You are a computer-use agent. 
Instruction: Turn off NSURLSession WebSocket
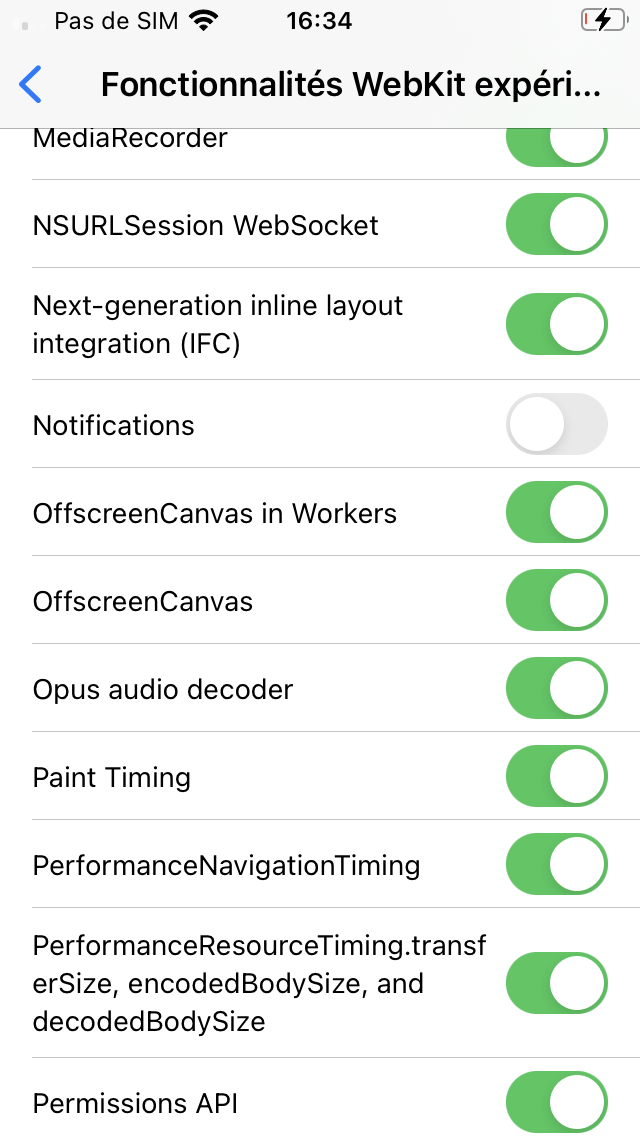click(556, 225)
